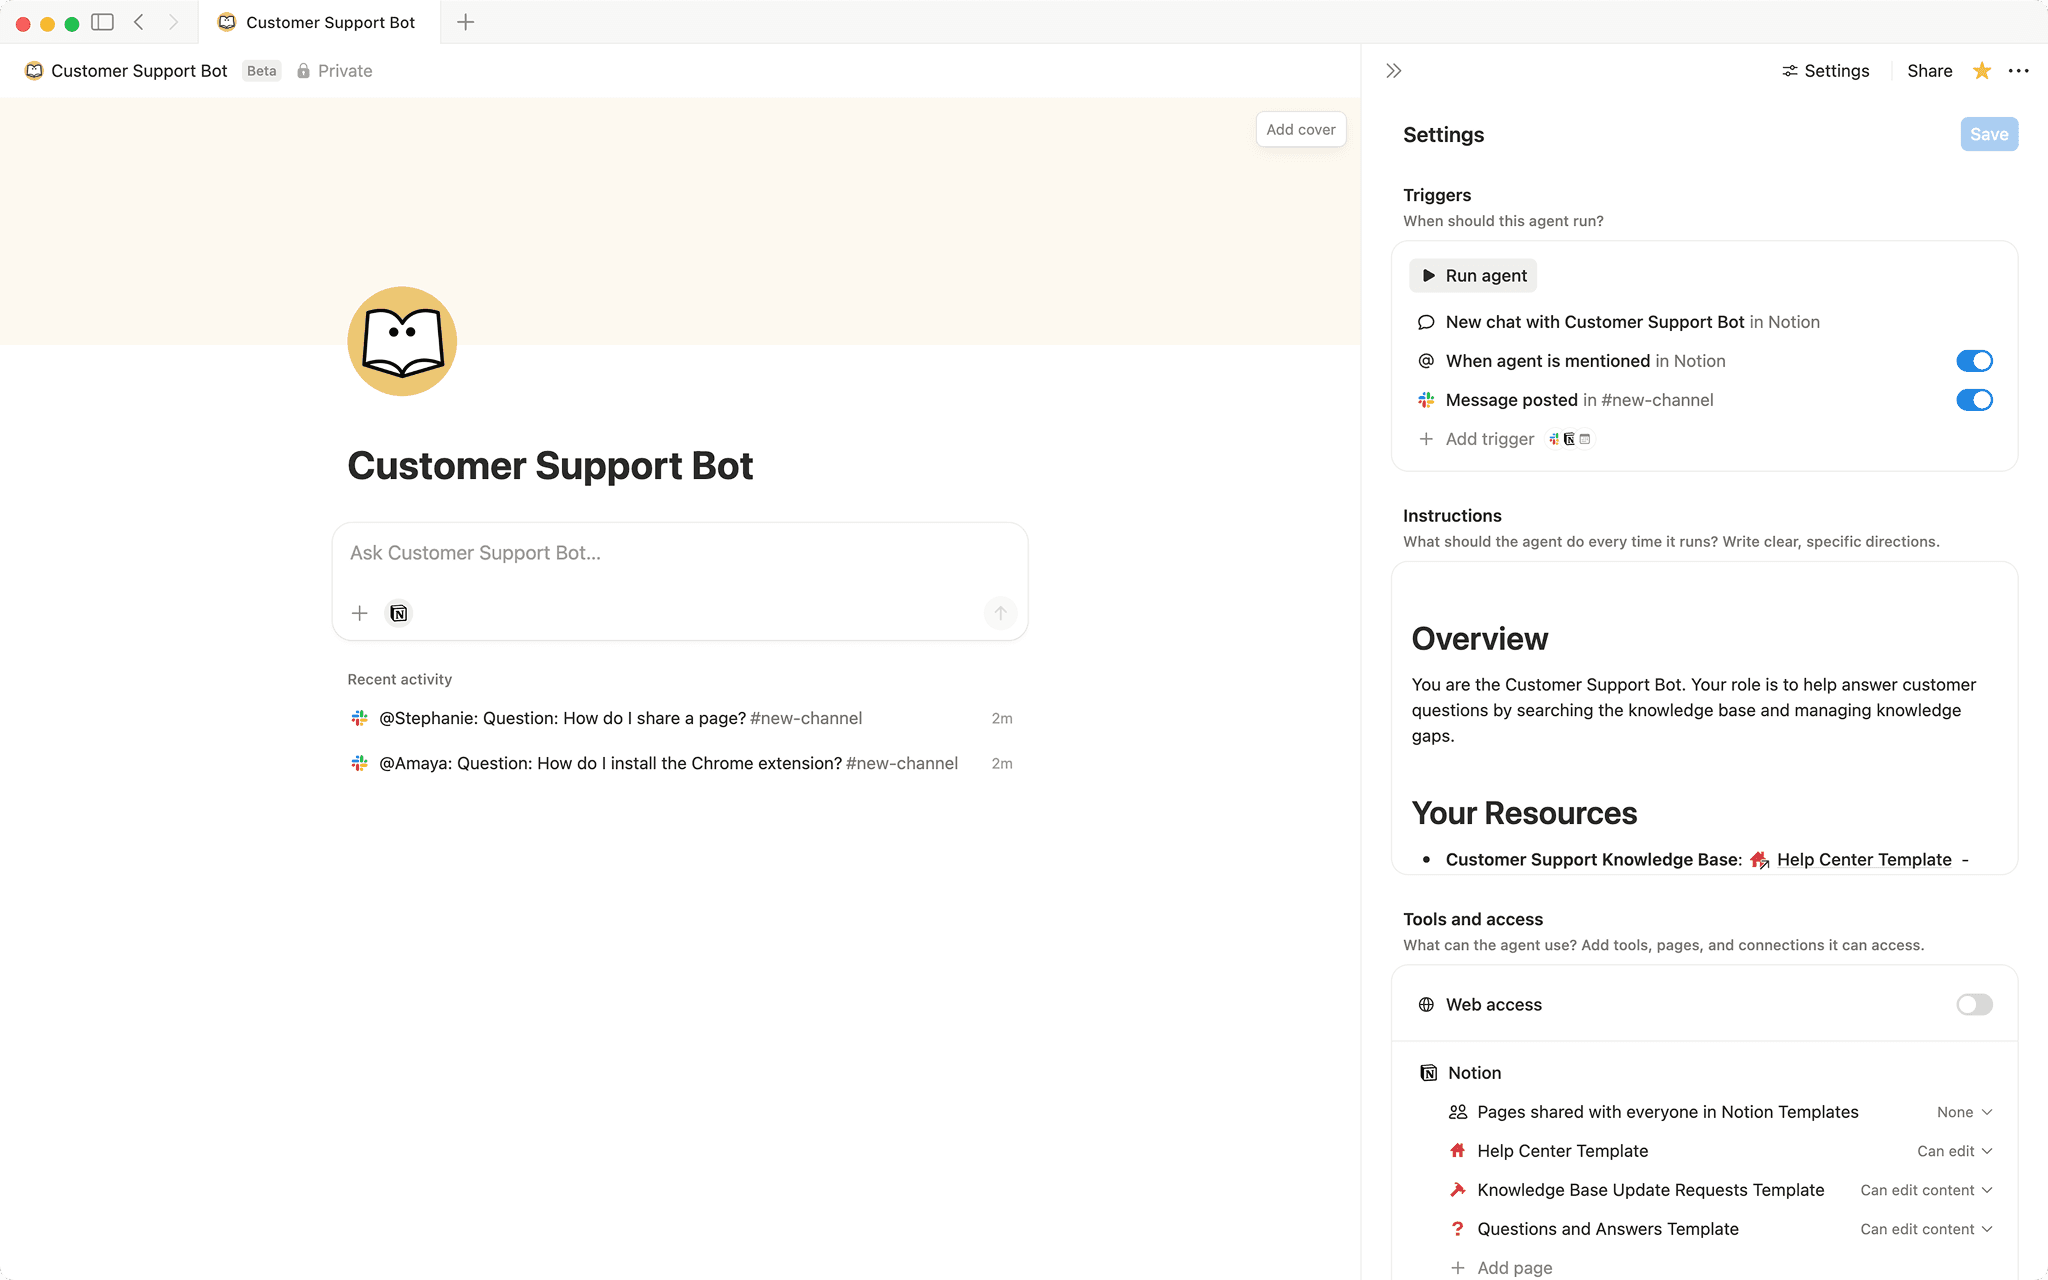
Task: Enable Web access
Action: pyautogui.click(x=1973, y=1004)
